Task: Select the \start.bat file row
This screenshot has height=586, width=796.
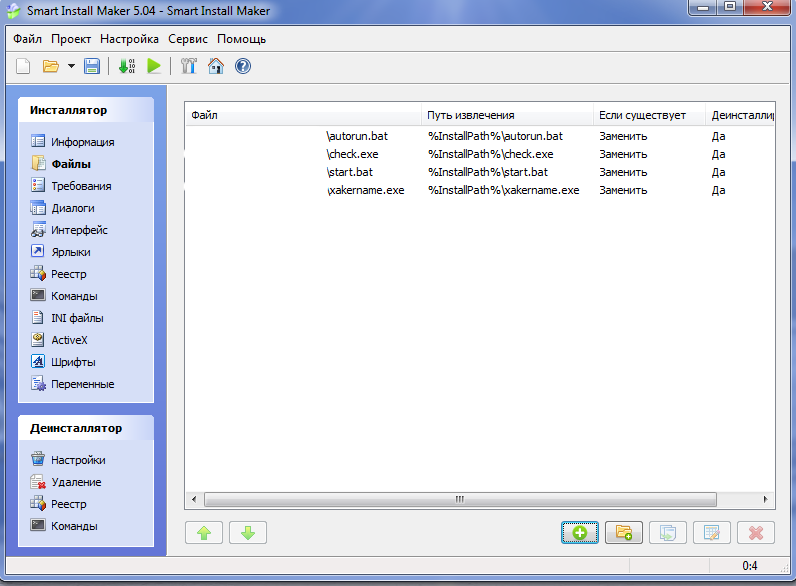Action: pos(479,172)
